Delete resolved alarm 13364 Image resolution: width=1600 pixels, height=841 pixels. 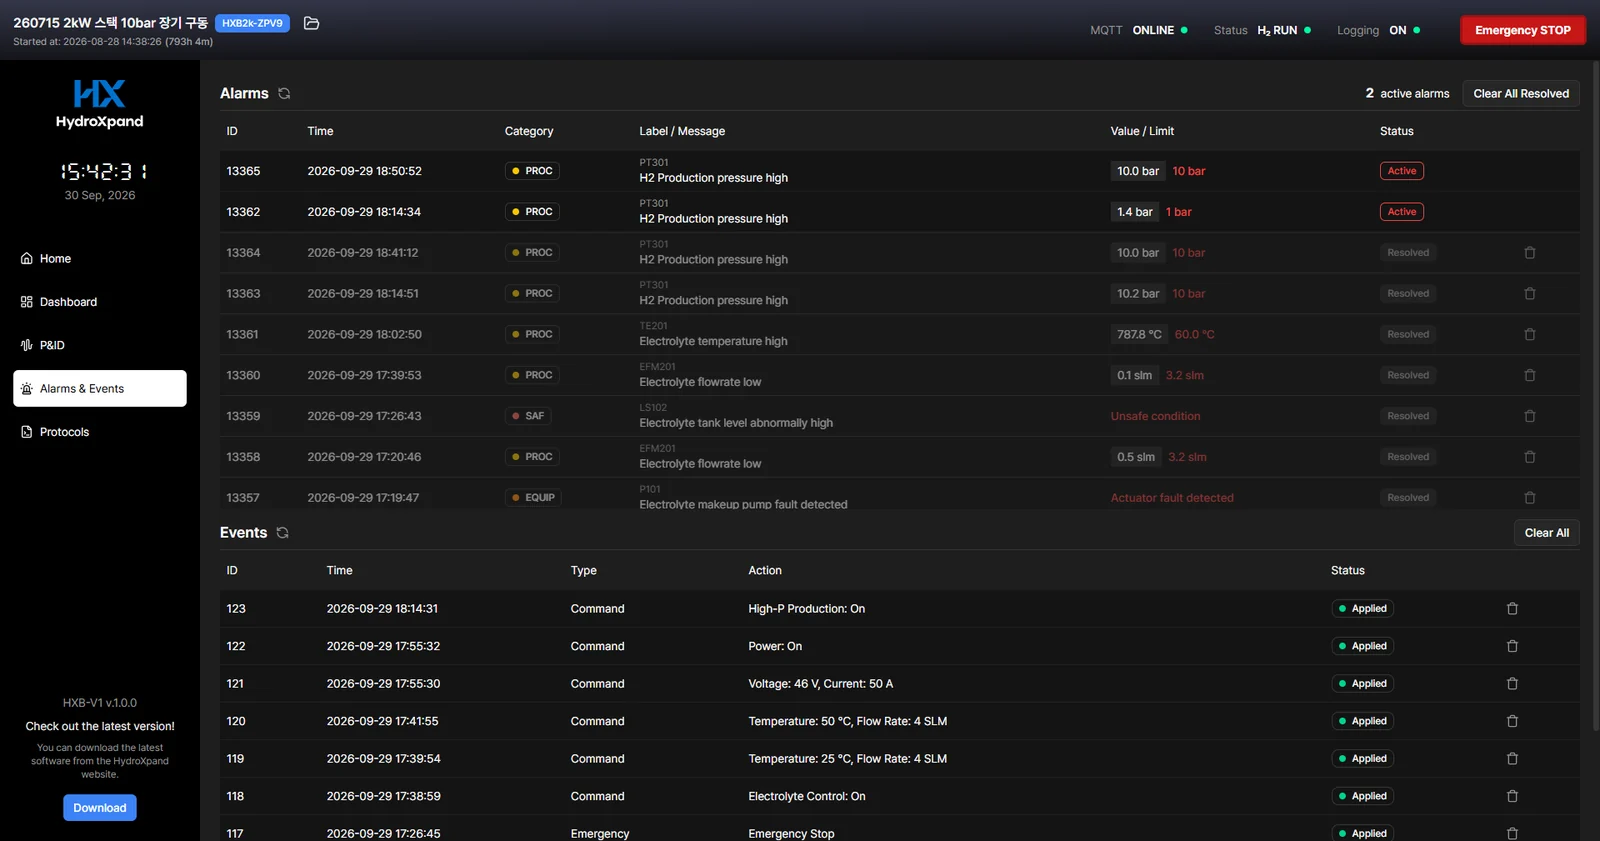tap(1529, 253)
